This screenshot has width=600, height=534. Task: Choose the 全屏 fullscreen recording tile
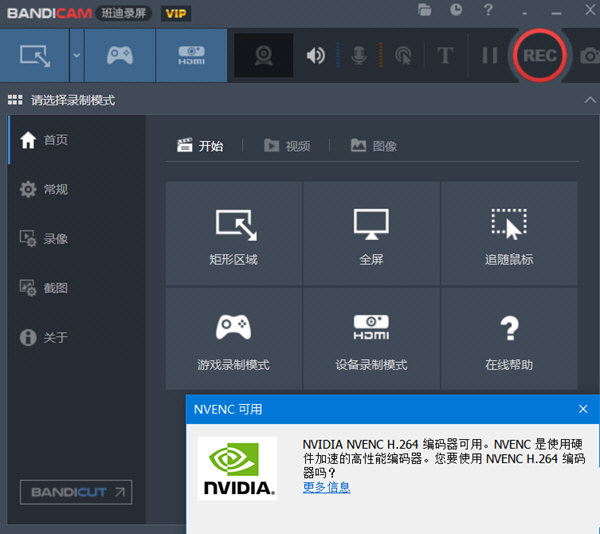[371, 233]
